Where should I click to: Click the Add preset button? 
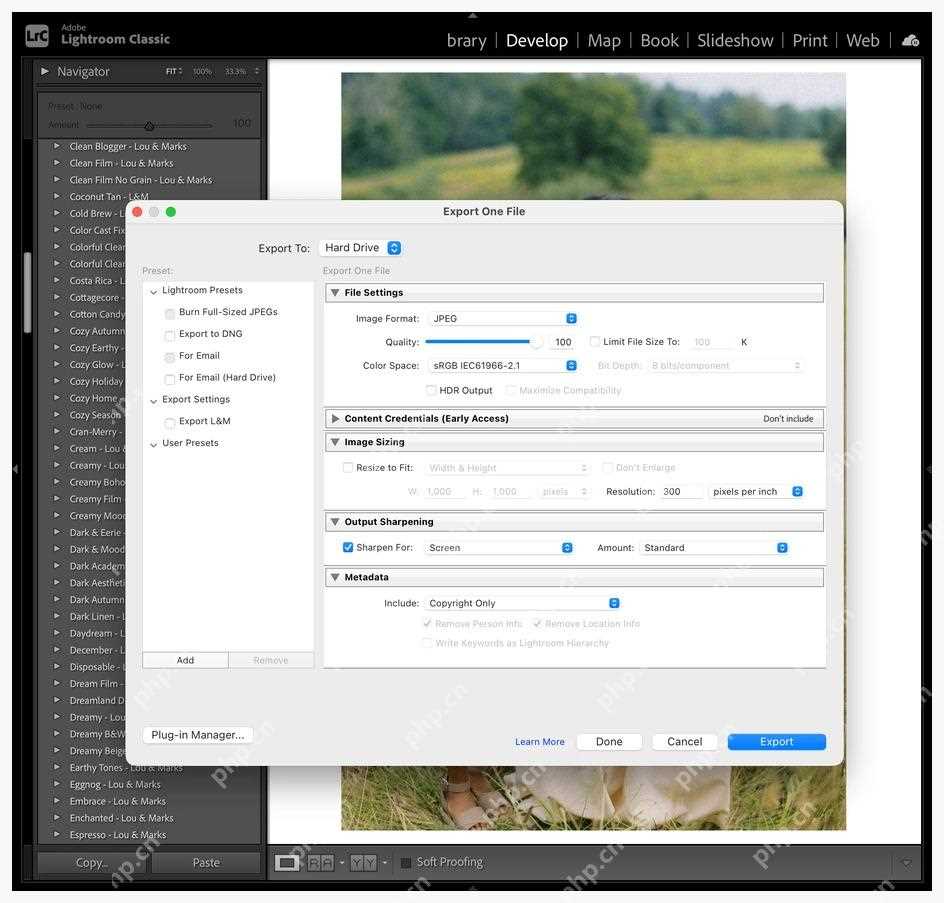click(185, 660)
